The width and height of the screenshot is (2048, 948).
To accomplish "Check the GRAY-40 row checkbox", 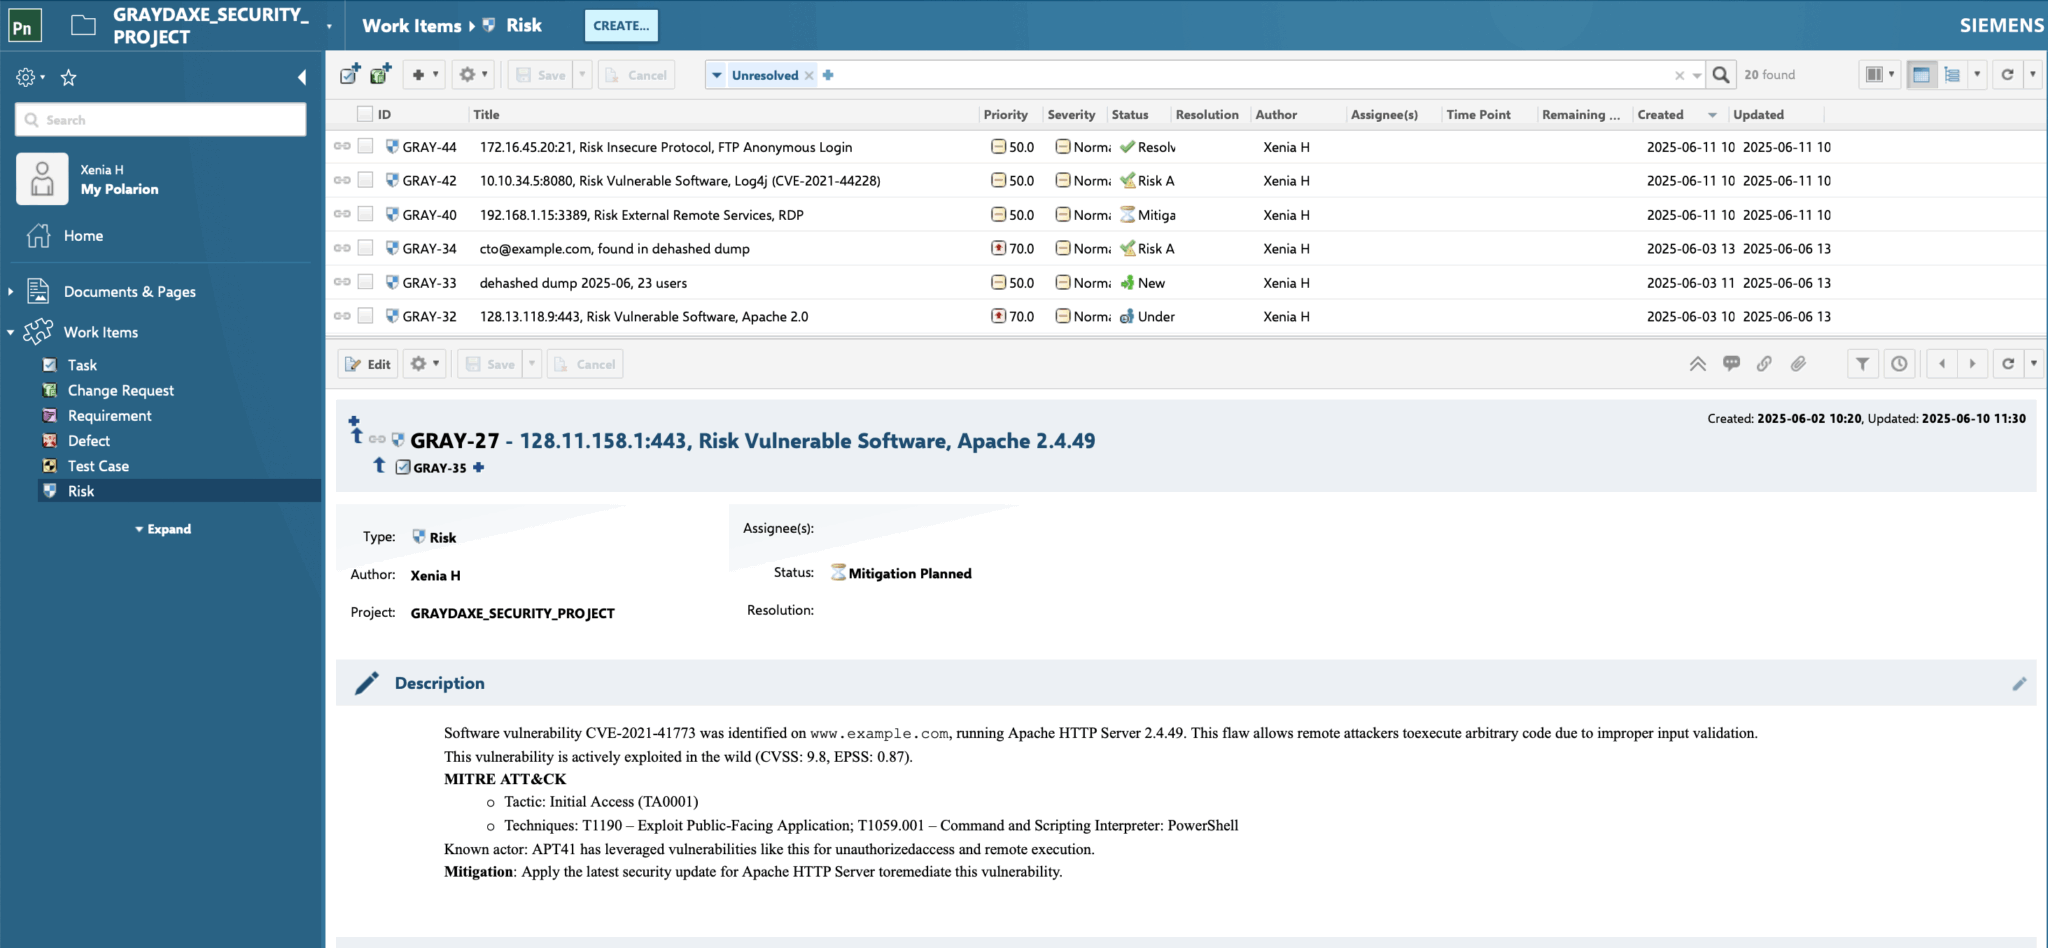I will point(365,214).
